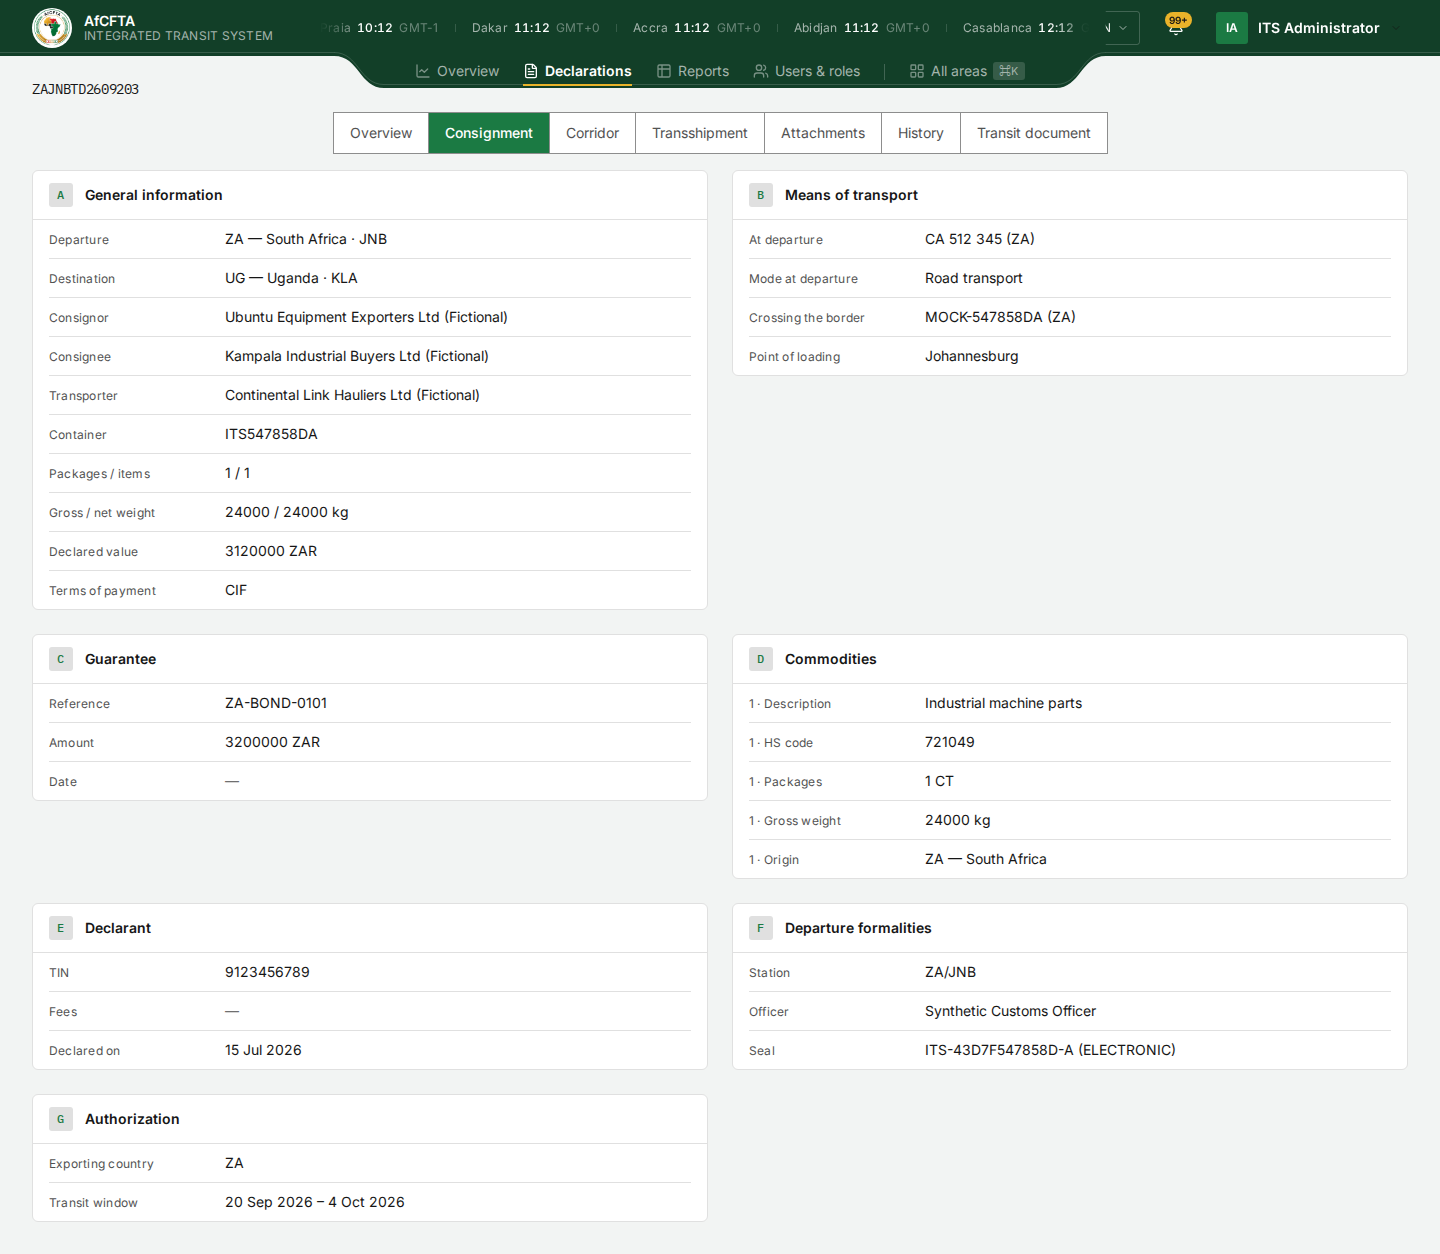Click section badge G beside Authorization

(61, 1119)
